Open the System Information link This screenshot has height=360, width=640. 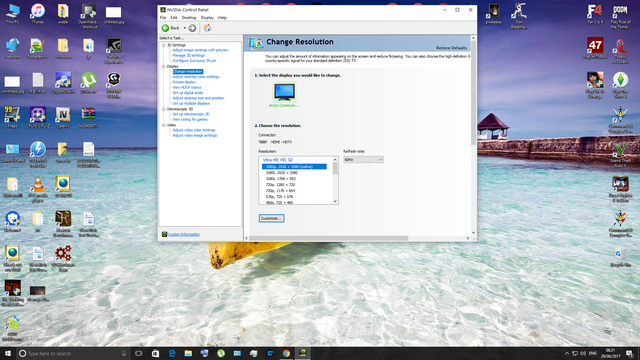click(184, 234)
